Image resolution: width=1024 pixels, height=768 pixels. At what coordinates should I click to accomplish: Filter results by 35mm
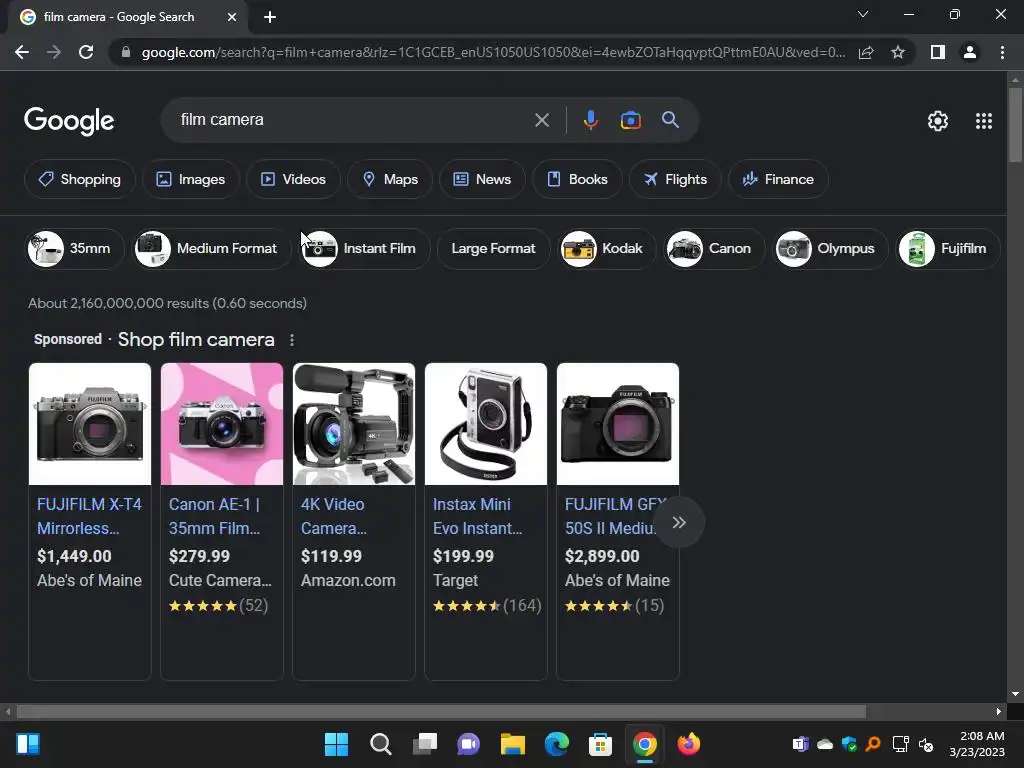(74, 249)
